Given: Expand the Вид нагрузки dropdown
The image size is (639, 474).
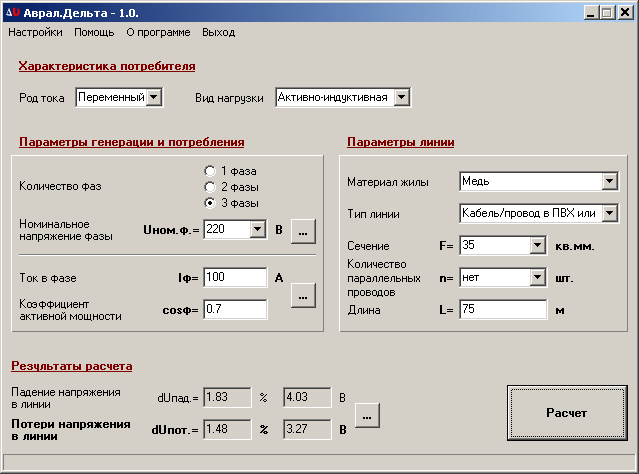Looking at the screenshot, I should click(x=401, y=97).
